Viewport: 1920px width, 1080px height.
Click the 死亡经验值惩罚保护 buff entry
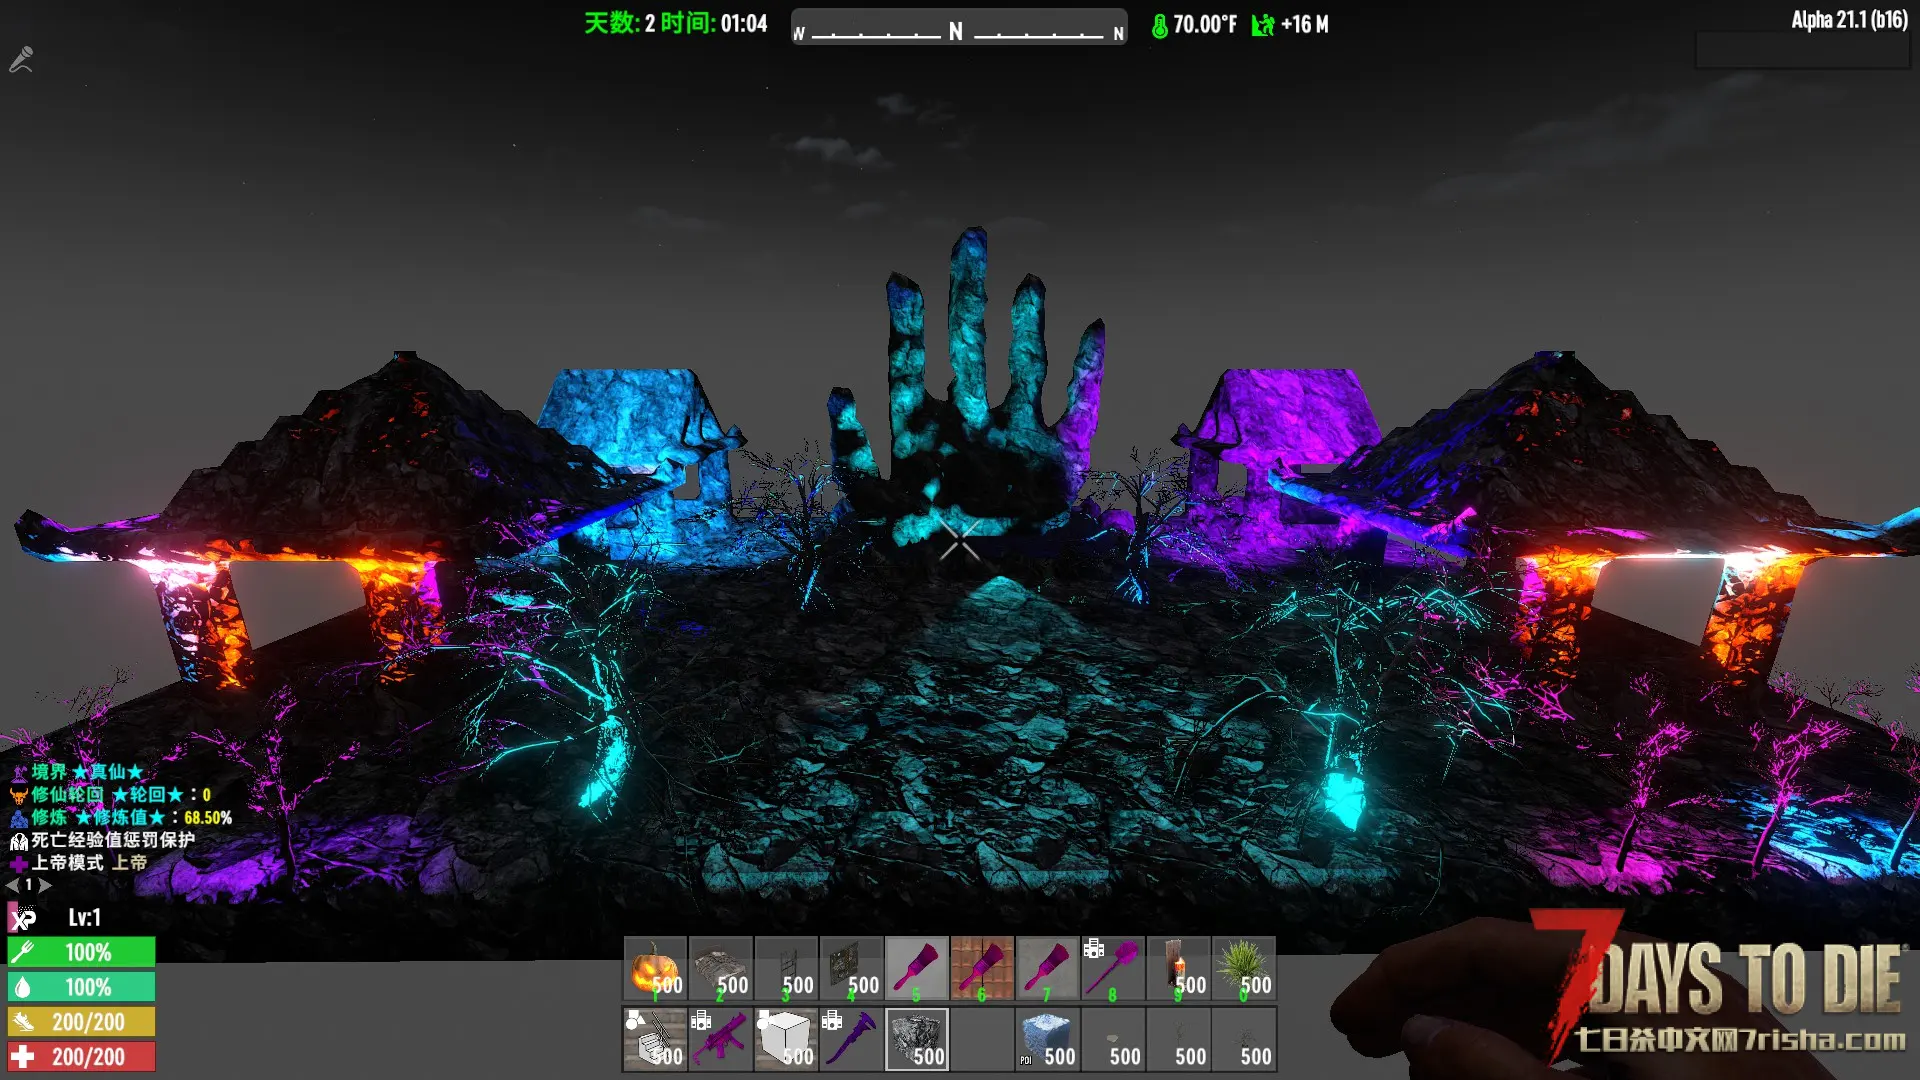(x=103, y=840)
